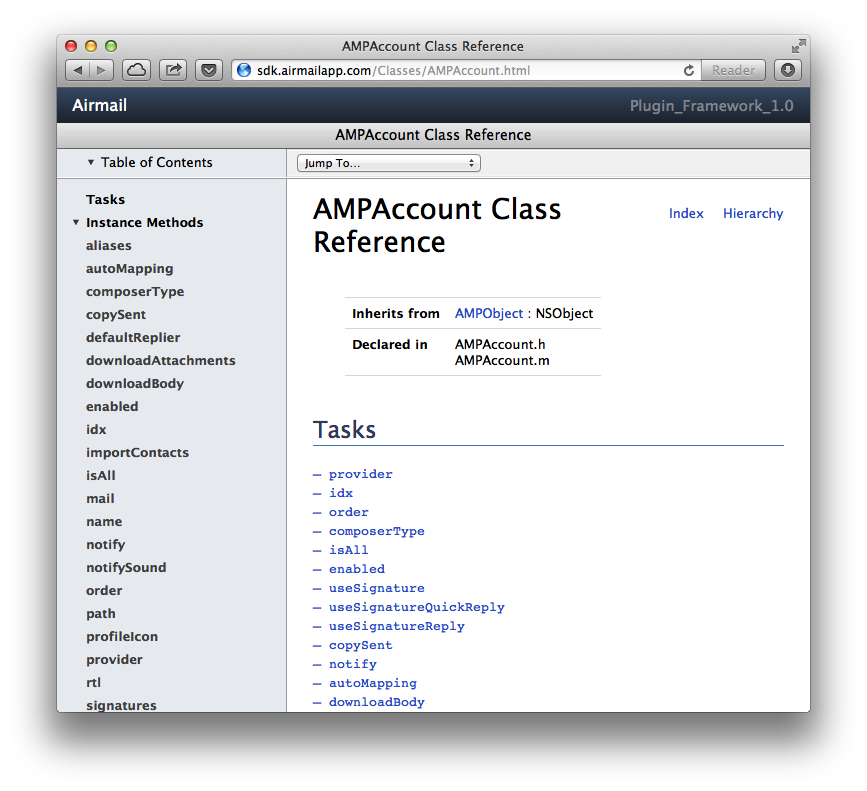Reload the page with refresh icon
Image resolution: width=867 pixels, height=791 pixels.
click(689, 70)
